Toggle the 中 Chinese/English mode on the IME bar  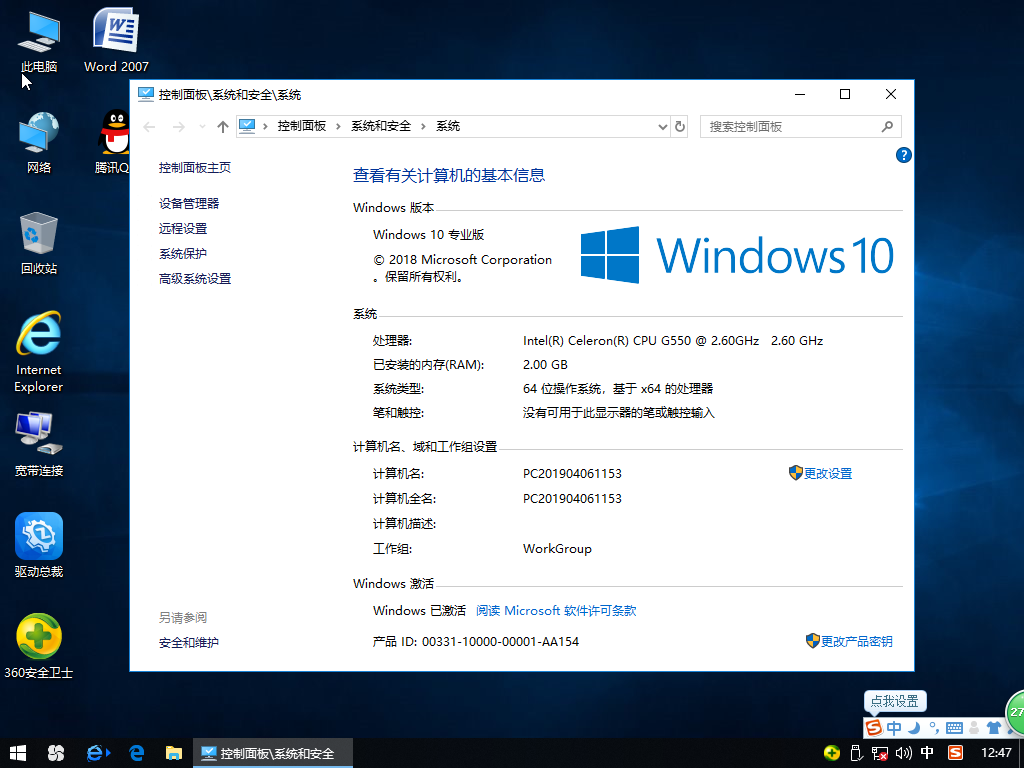tap(894, 727)
